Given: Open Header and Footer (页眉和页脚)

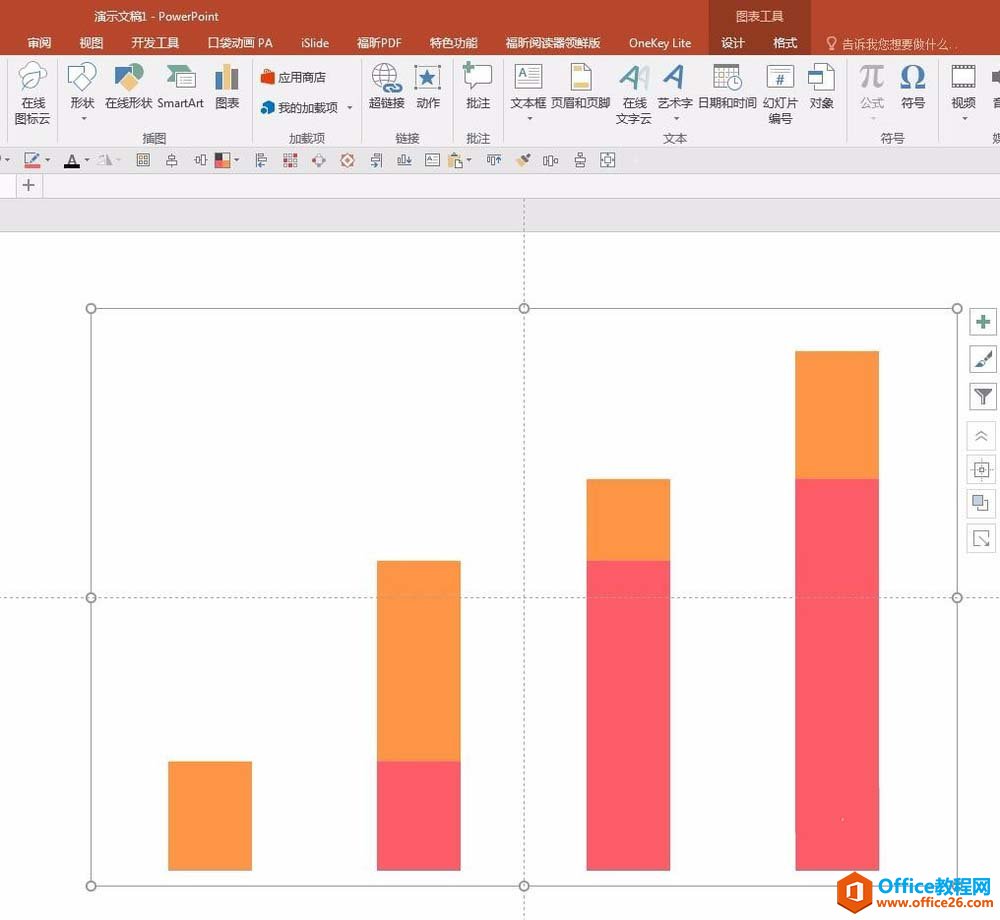Looking at the screenshot, I should pyautogui.click(x=580, y=86).
